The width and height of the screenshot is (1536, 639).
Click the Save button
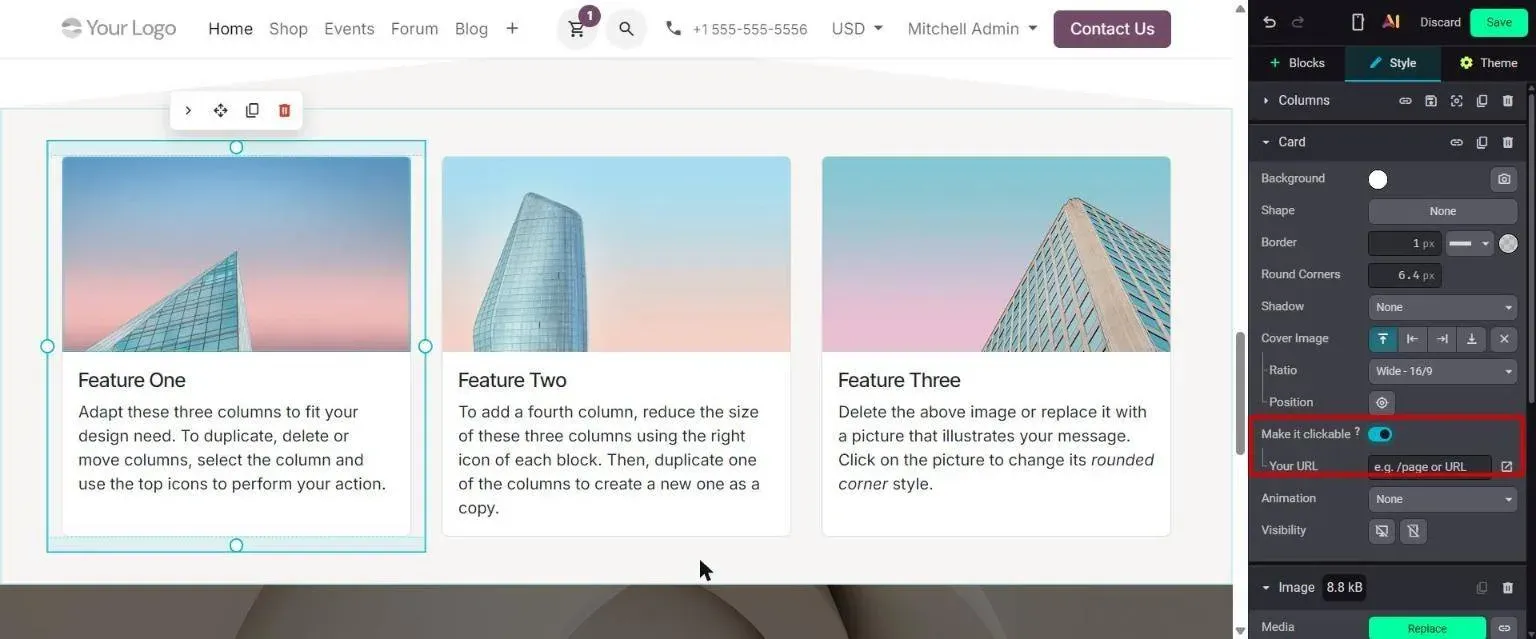click(1499, 22)
